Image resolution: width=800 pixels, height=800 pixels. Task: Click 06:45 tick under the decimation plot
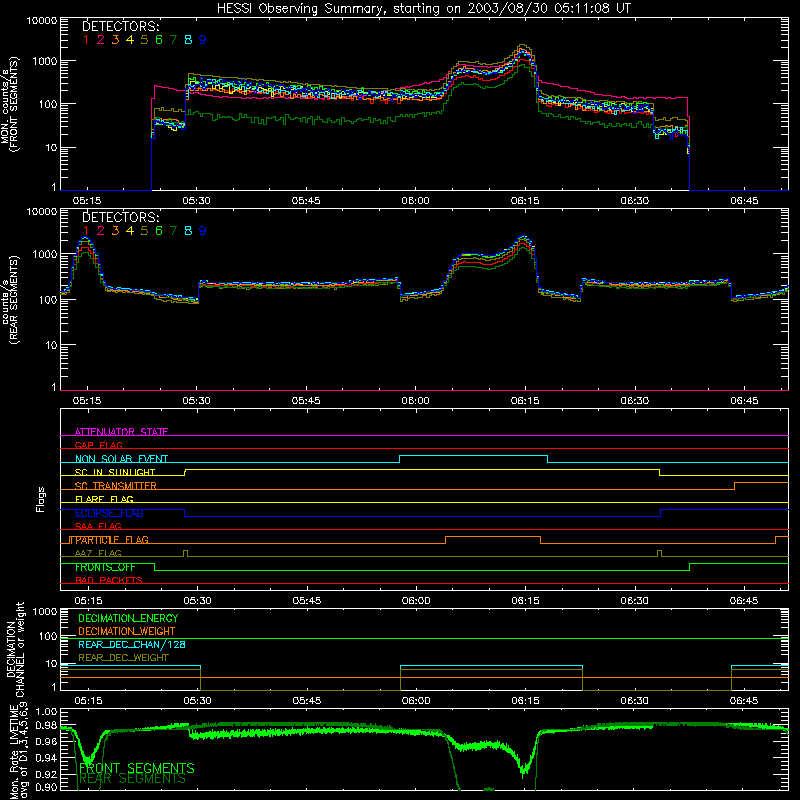coord(744,701)
